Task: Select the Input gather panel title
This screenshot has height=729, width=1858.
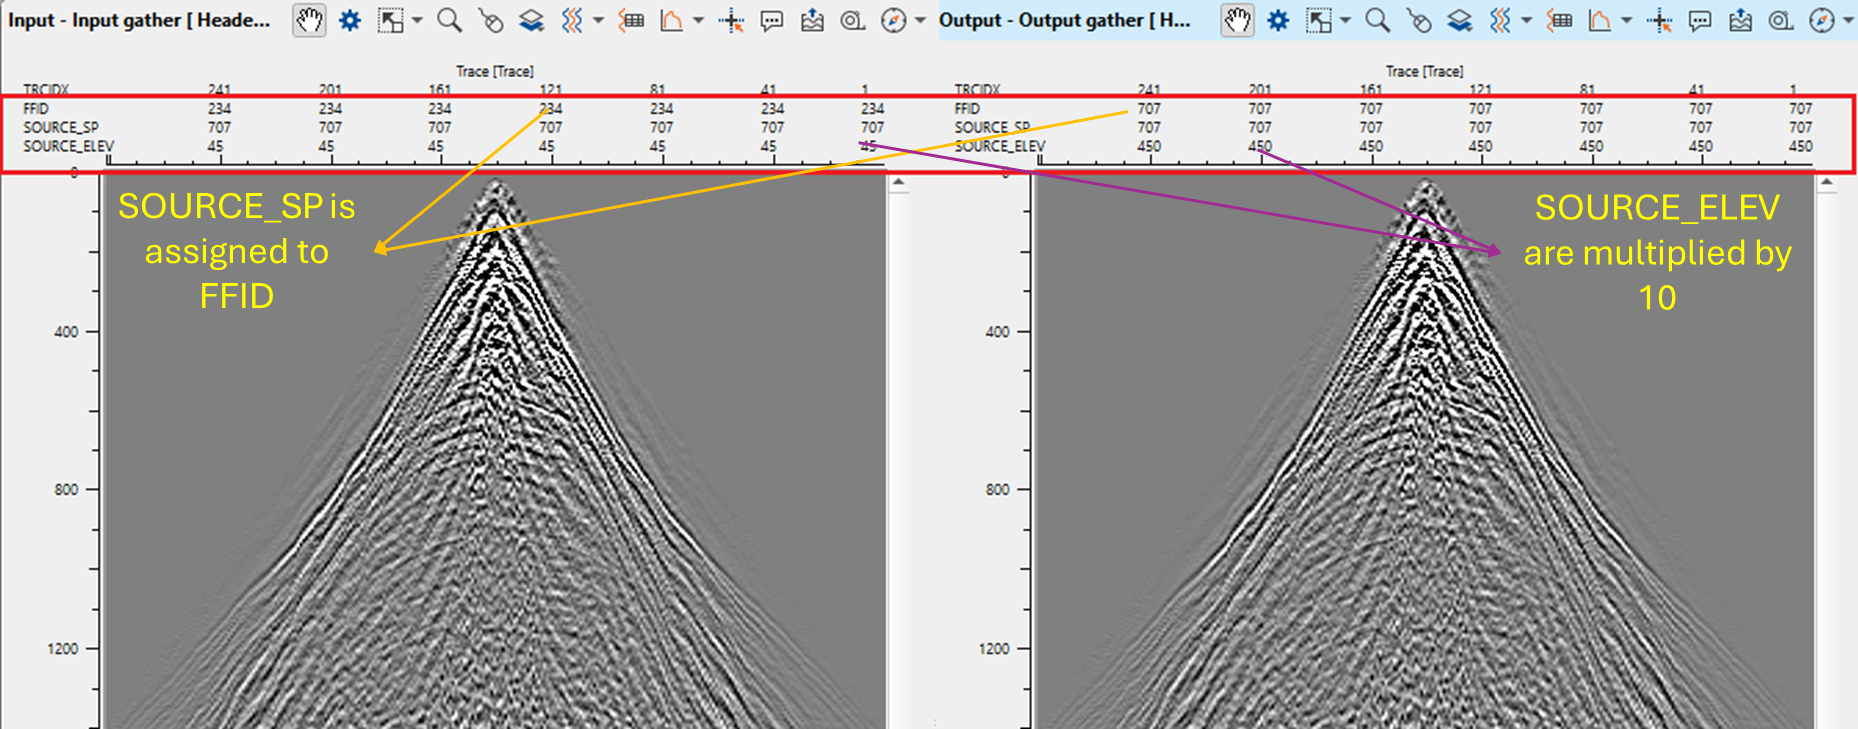Action: (x=139, y=20)
